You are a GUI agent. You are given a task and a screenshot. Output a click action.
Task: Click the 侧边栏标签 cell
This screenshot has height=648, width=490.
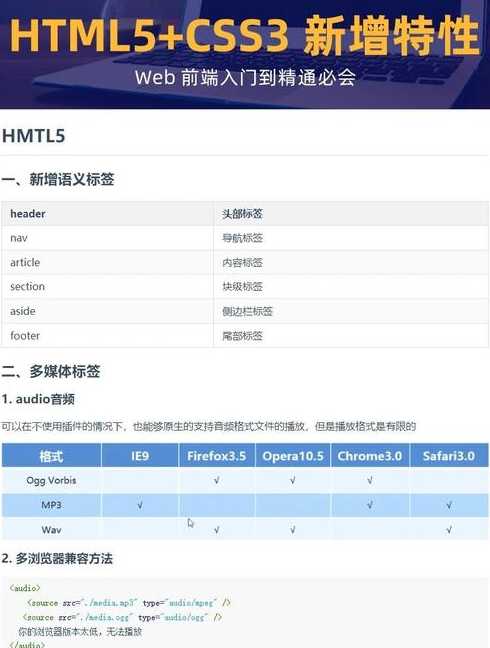click(x=351, y=311)
